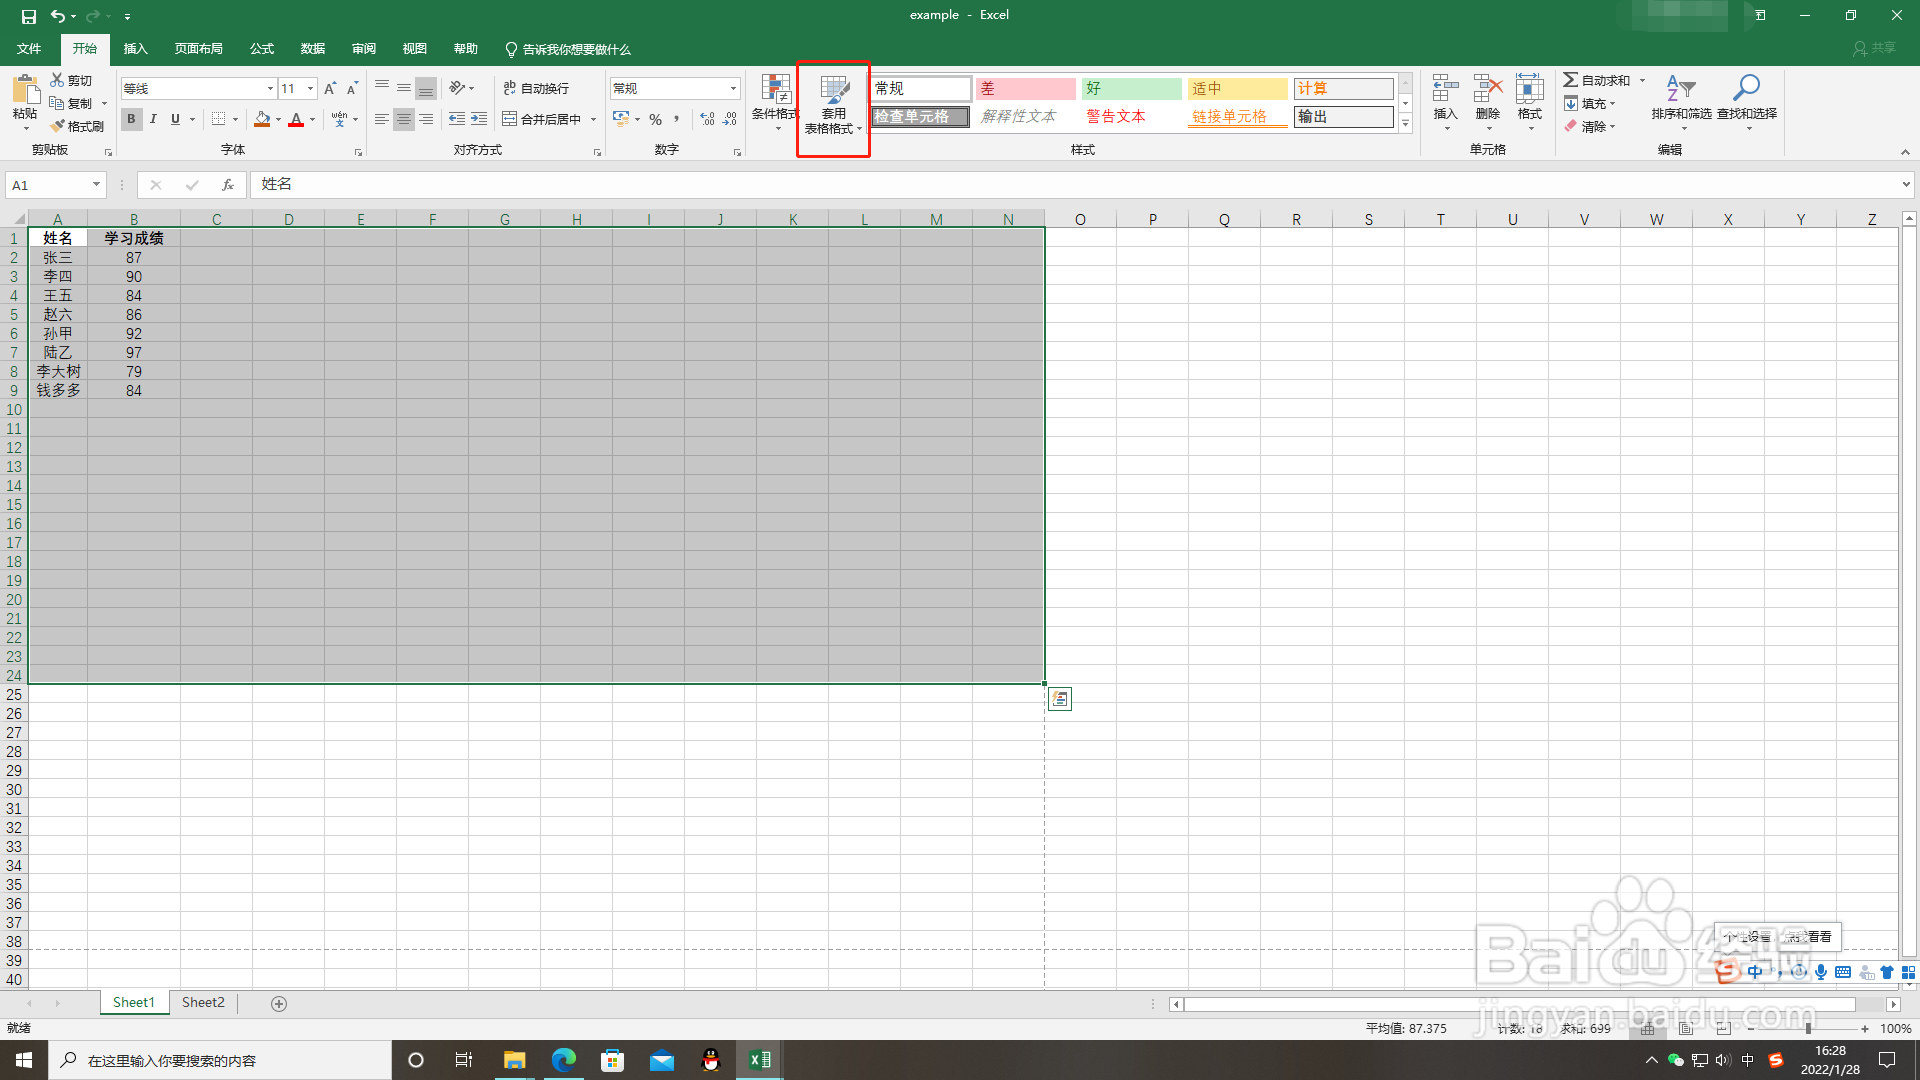1920x1080 pixels.
Task: Switch to Sheet2 tab
Action: pyautogui.click(x=203, y=1002)
